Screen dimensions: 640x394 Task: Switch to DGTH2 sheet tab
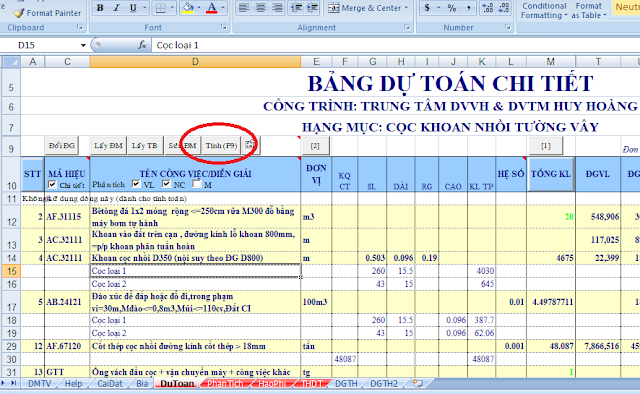[x=384, y=383]
